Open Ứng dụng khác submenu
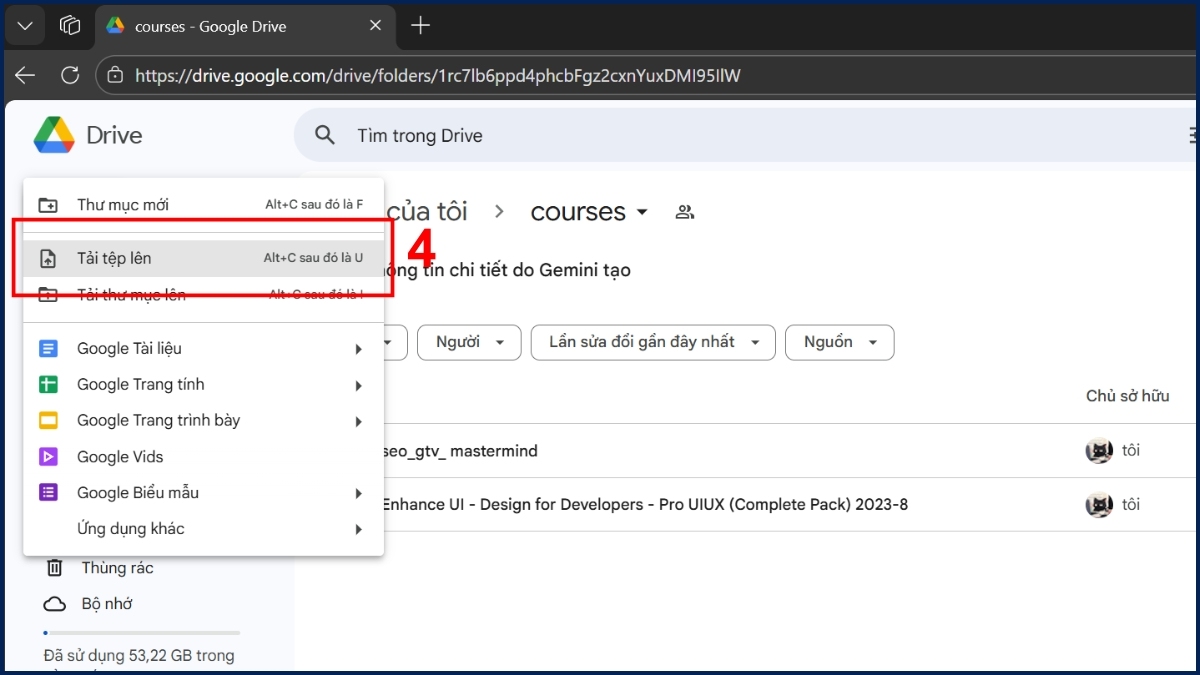The height and width of the screenshot is (675, 1200). pyautogui.click(x=204, y=529)
